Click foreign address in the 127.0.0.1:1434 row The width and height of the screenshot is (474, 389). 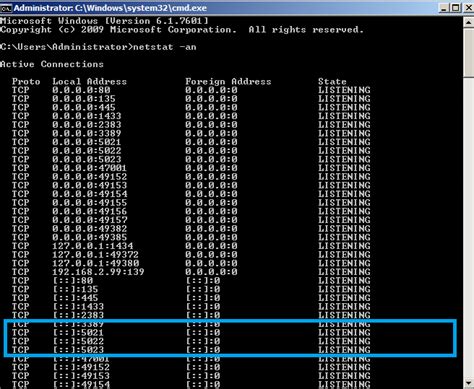click(x=211, y=246)
